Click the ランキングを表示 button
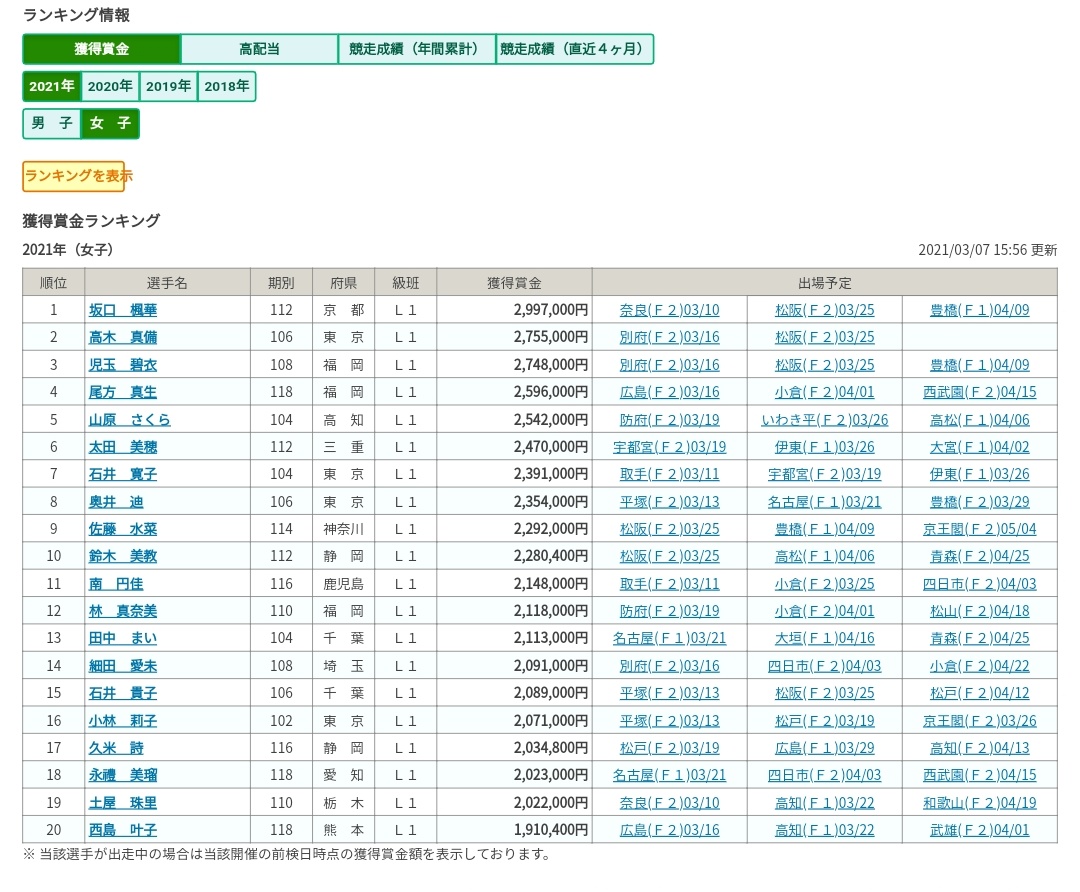1080x892 pixels. [74, 176]
